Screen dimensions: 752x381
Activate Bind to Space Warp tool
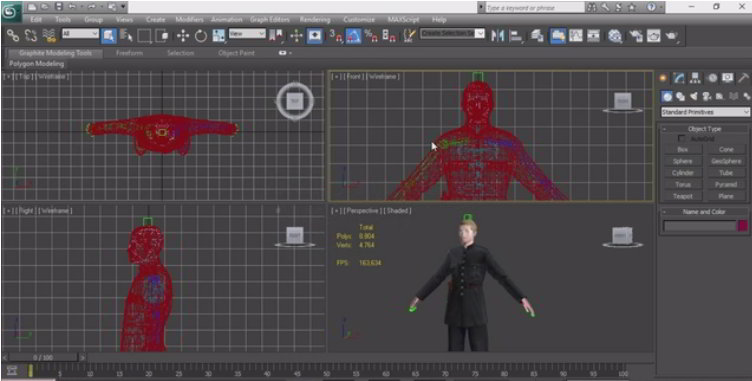49,36
